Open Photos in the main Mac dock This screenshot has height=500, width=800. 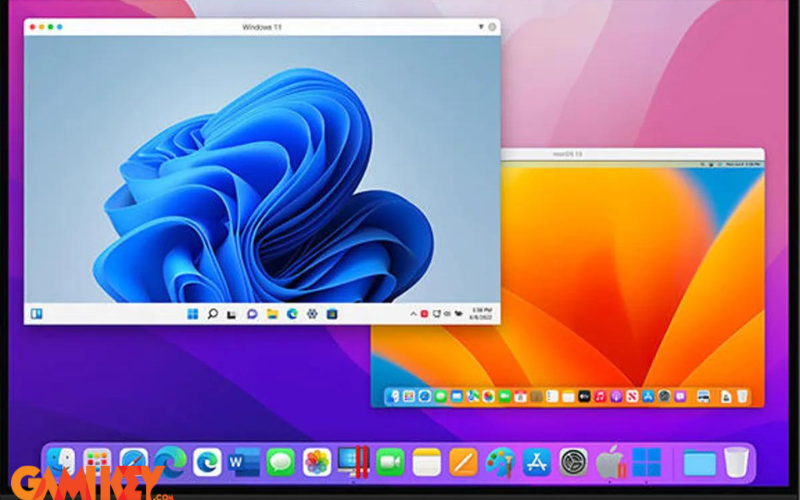click(317, 462)
